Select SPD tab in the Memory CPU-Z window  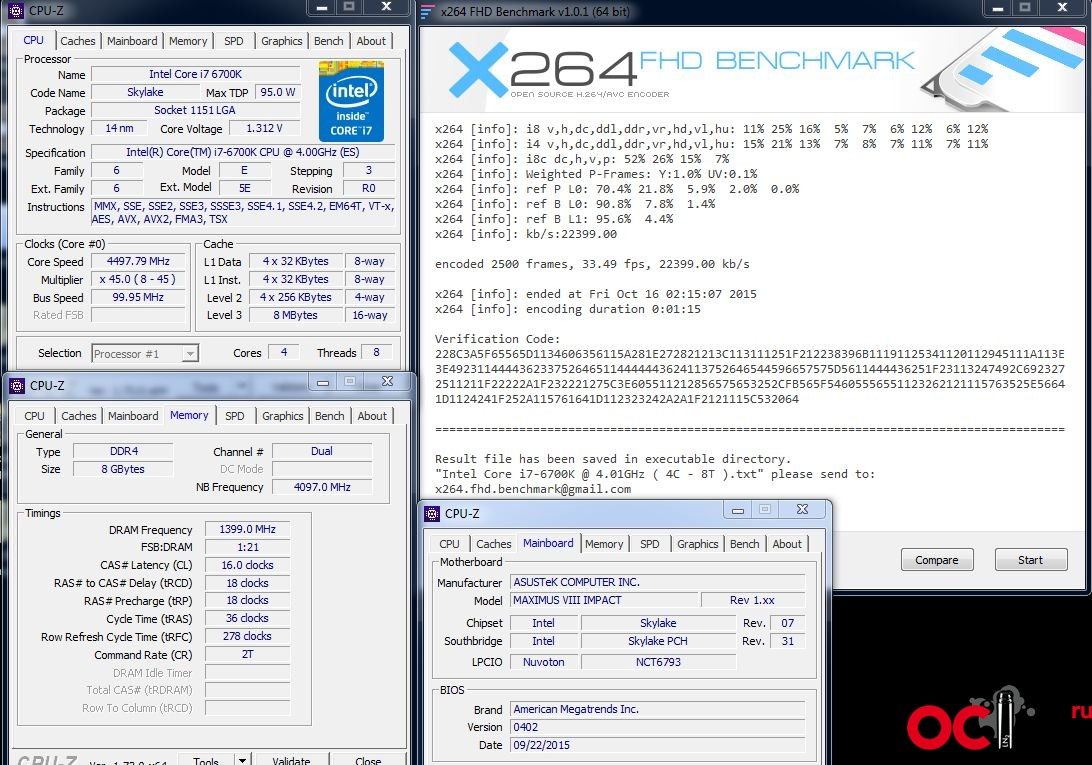click(235, 416)
